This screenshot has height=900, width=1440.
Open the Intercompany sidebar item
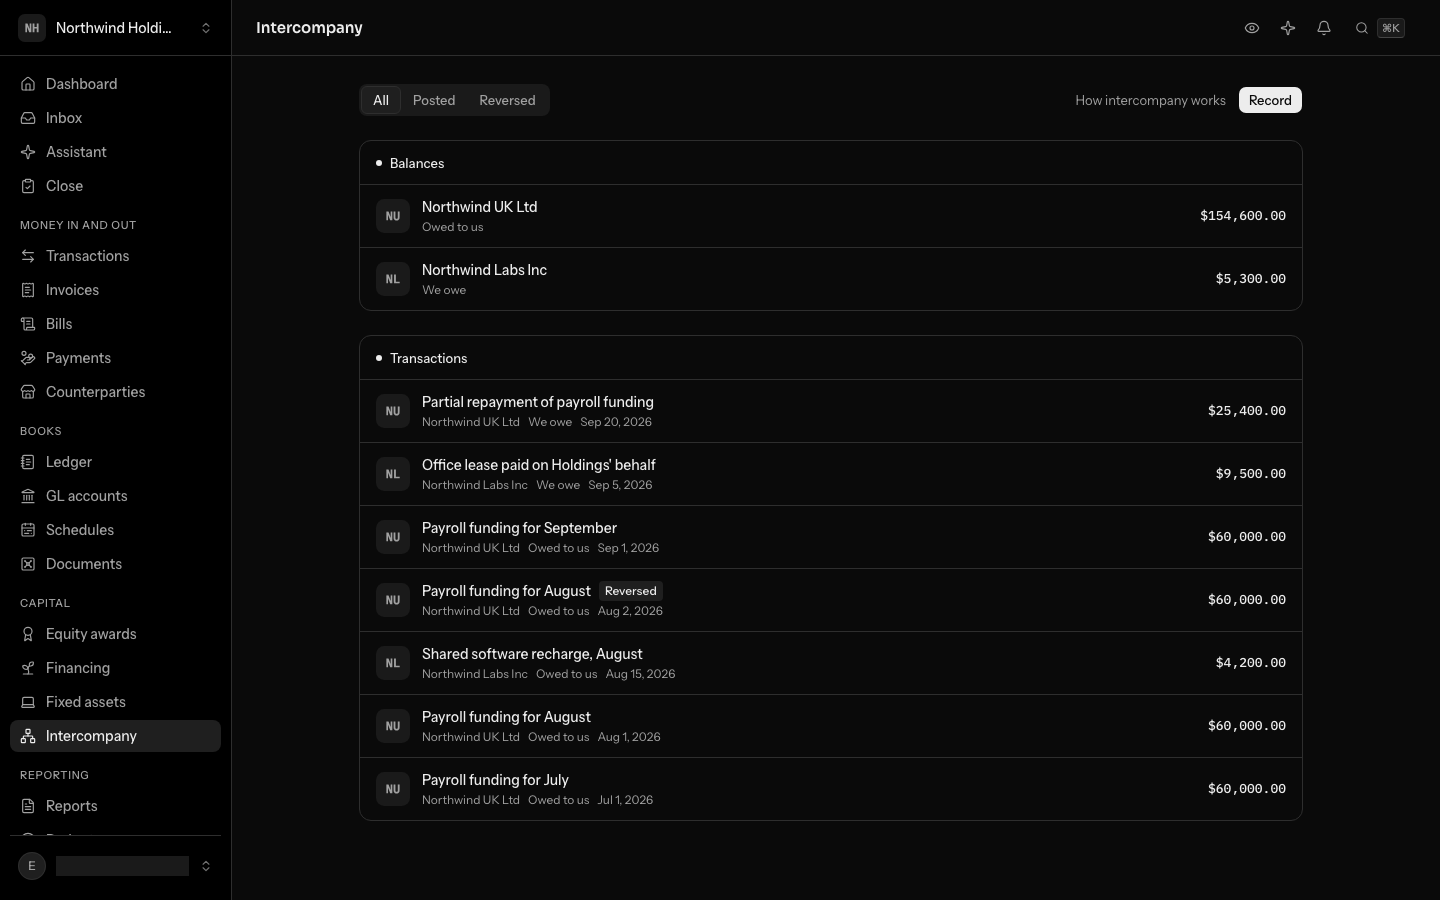(x=115, y=736)
